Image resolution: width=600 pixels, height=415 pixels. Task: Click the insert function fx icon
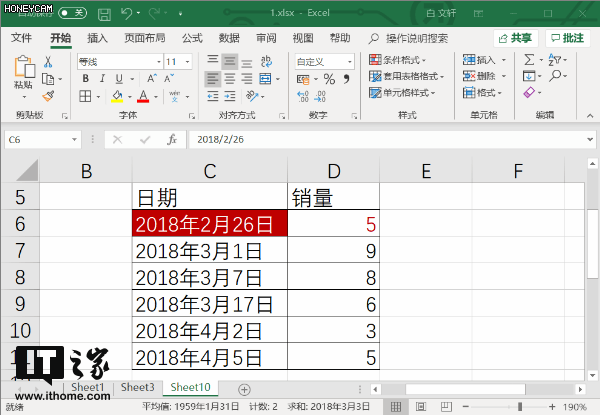tap(172, 140)
